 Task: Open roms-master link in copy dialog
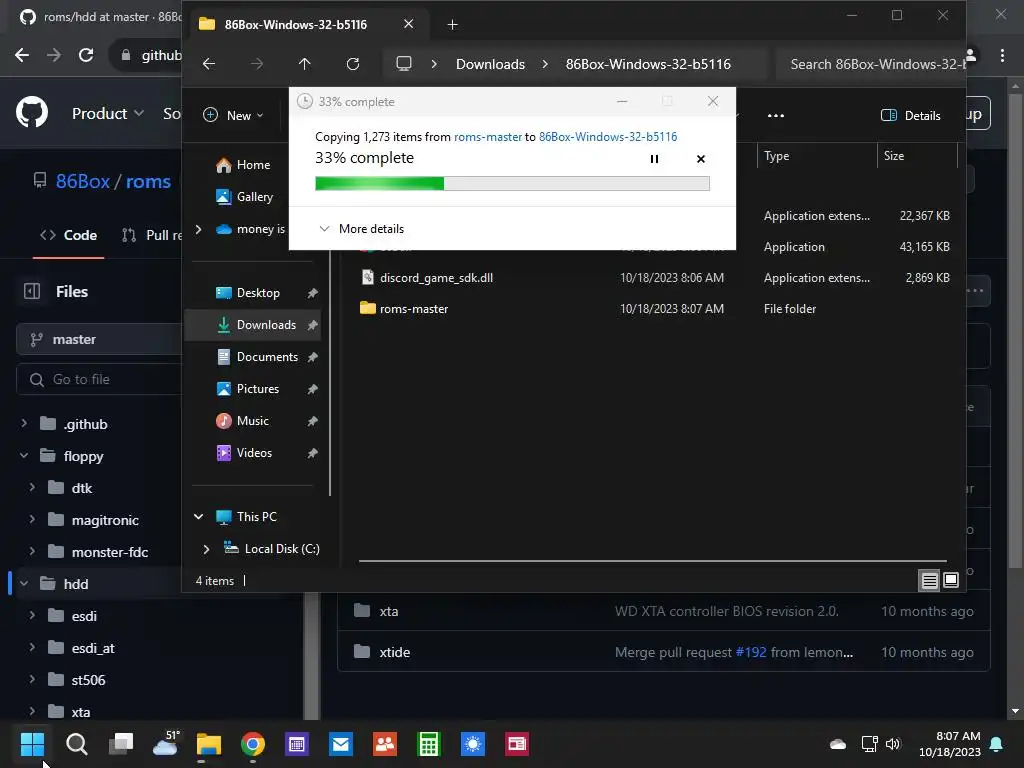(x=488, y=136)
